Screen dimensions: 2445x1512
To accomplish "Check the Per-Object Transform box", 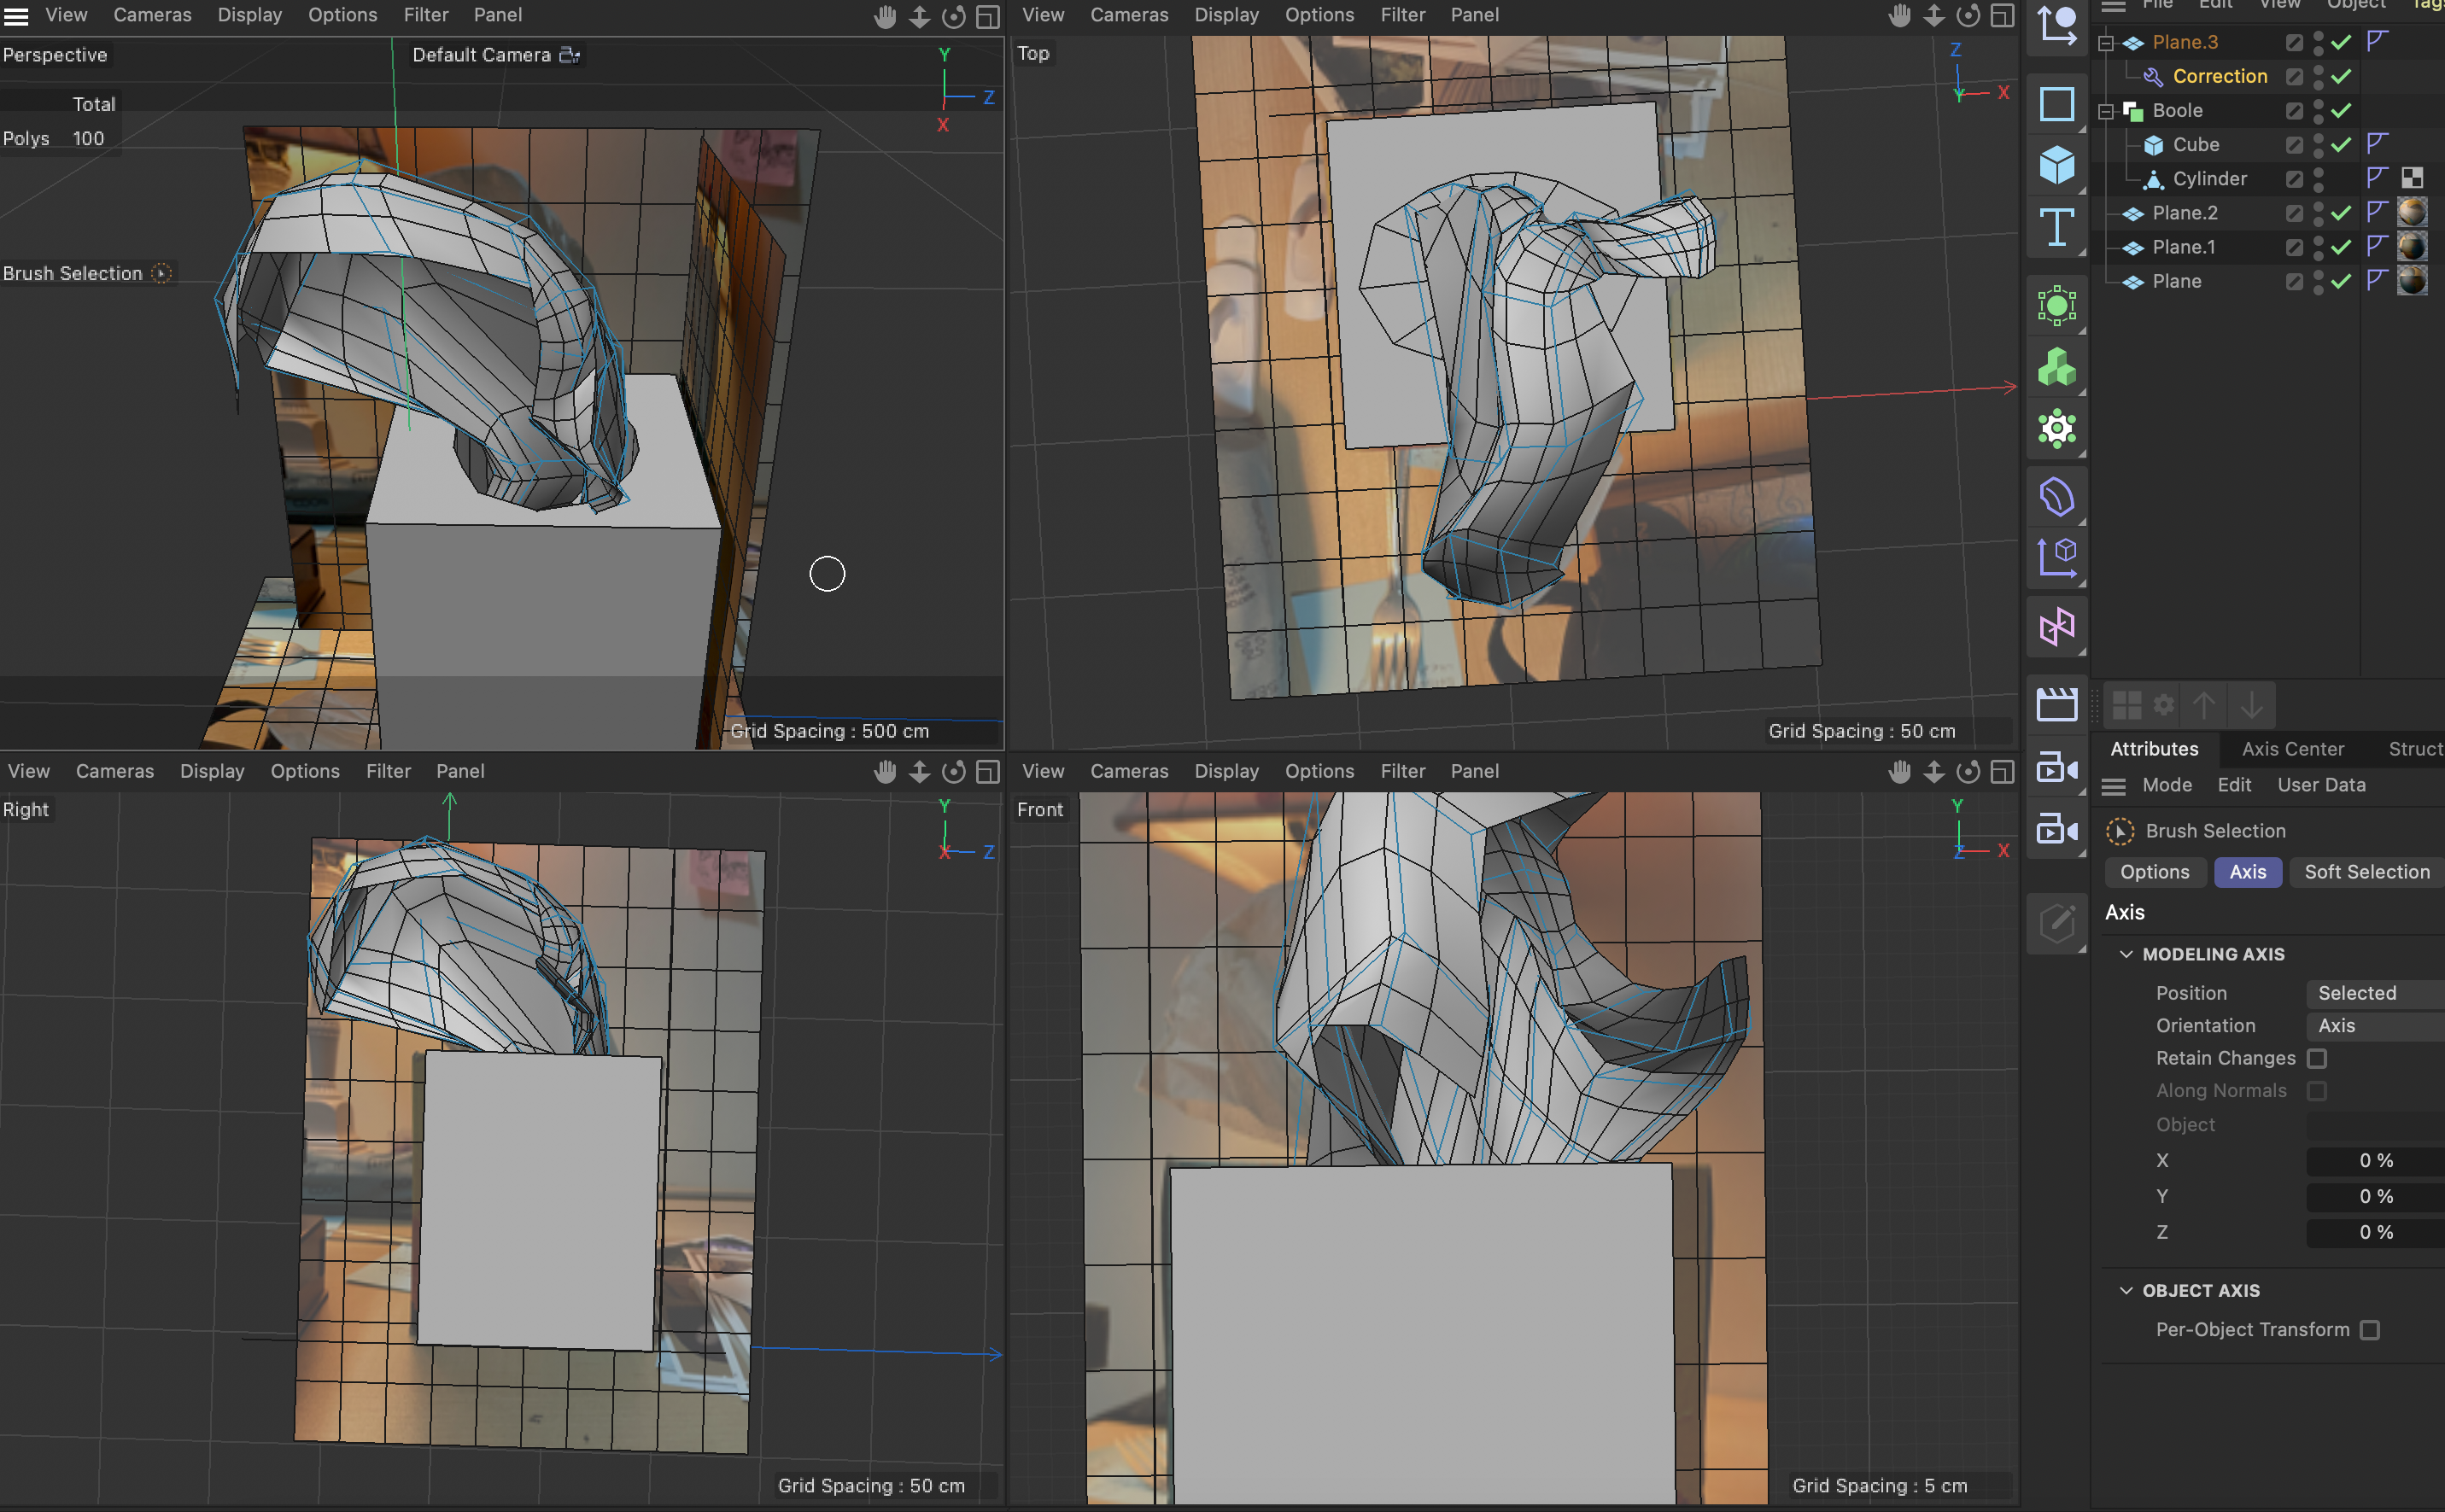I will [x=2368, y=1330].
